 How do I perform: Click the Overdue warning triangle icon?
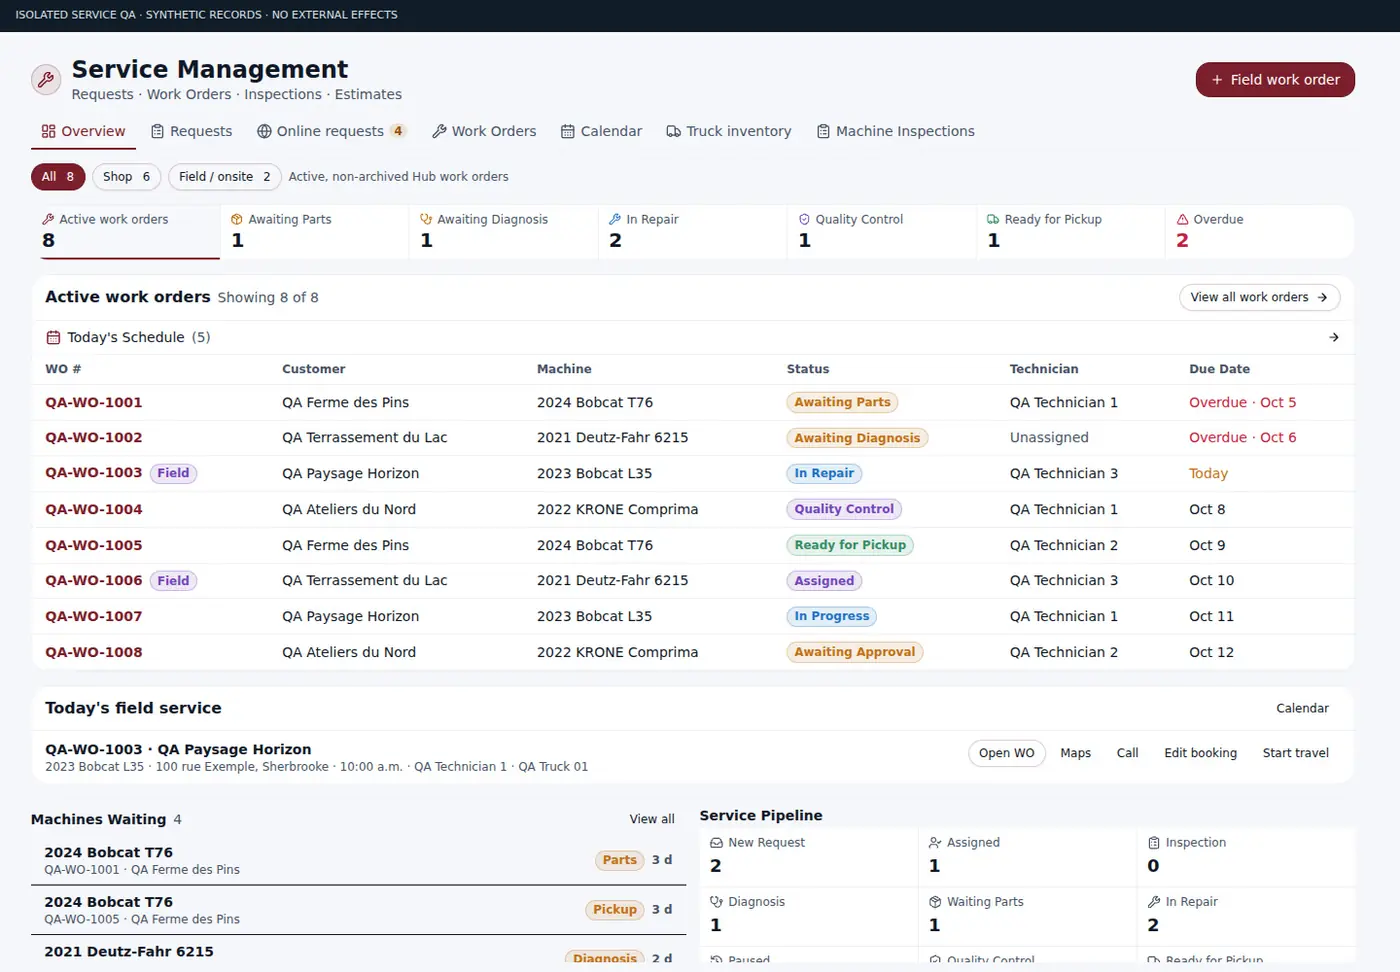click(x=1182, y=219)
